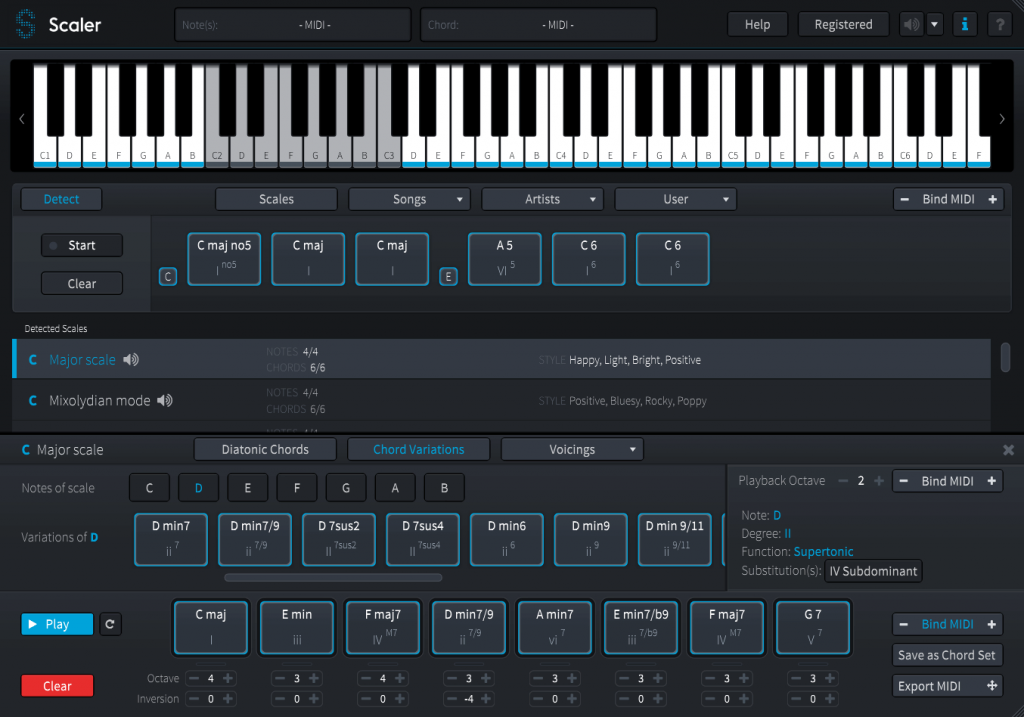Click minus on bottom Bind MIDI
Screen dimensions: 1024x717
(904, 624)
